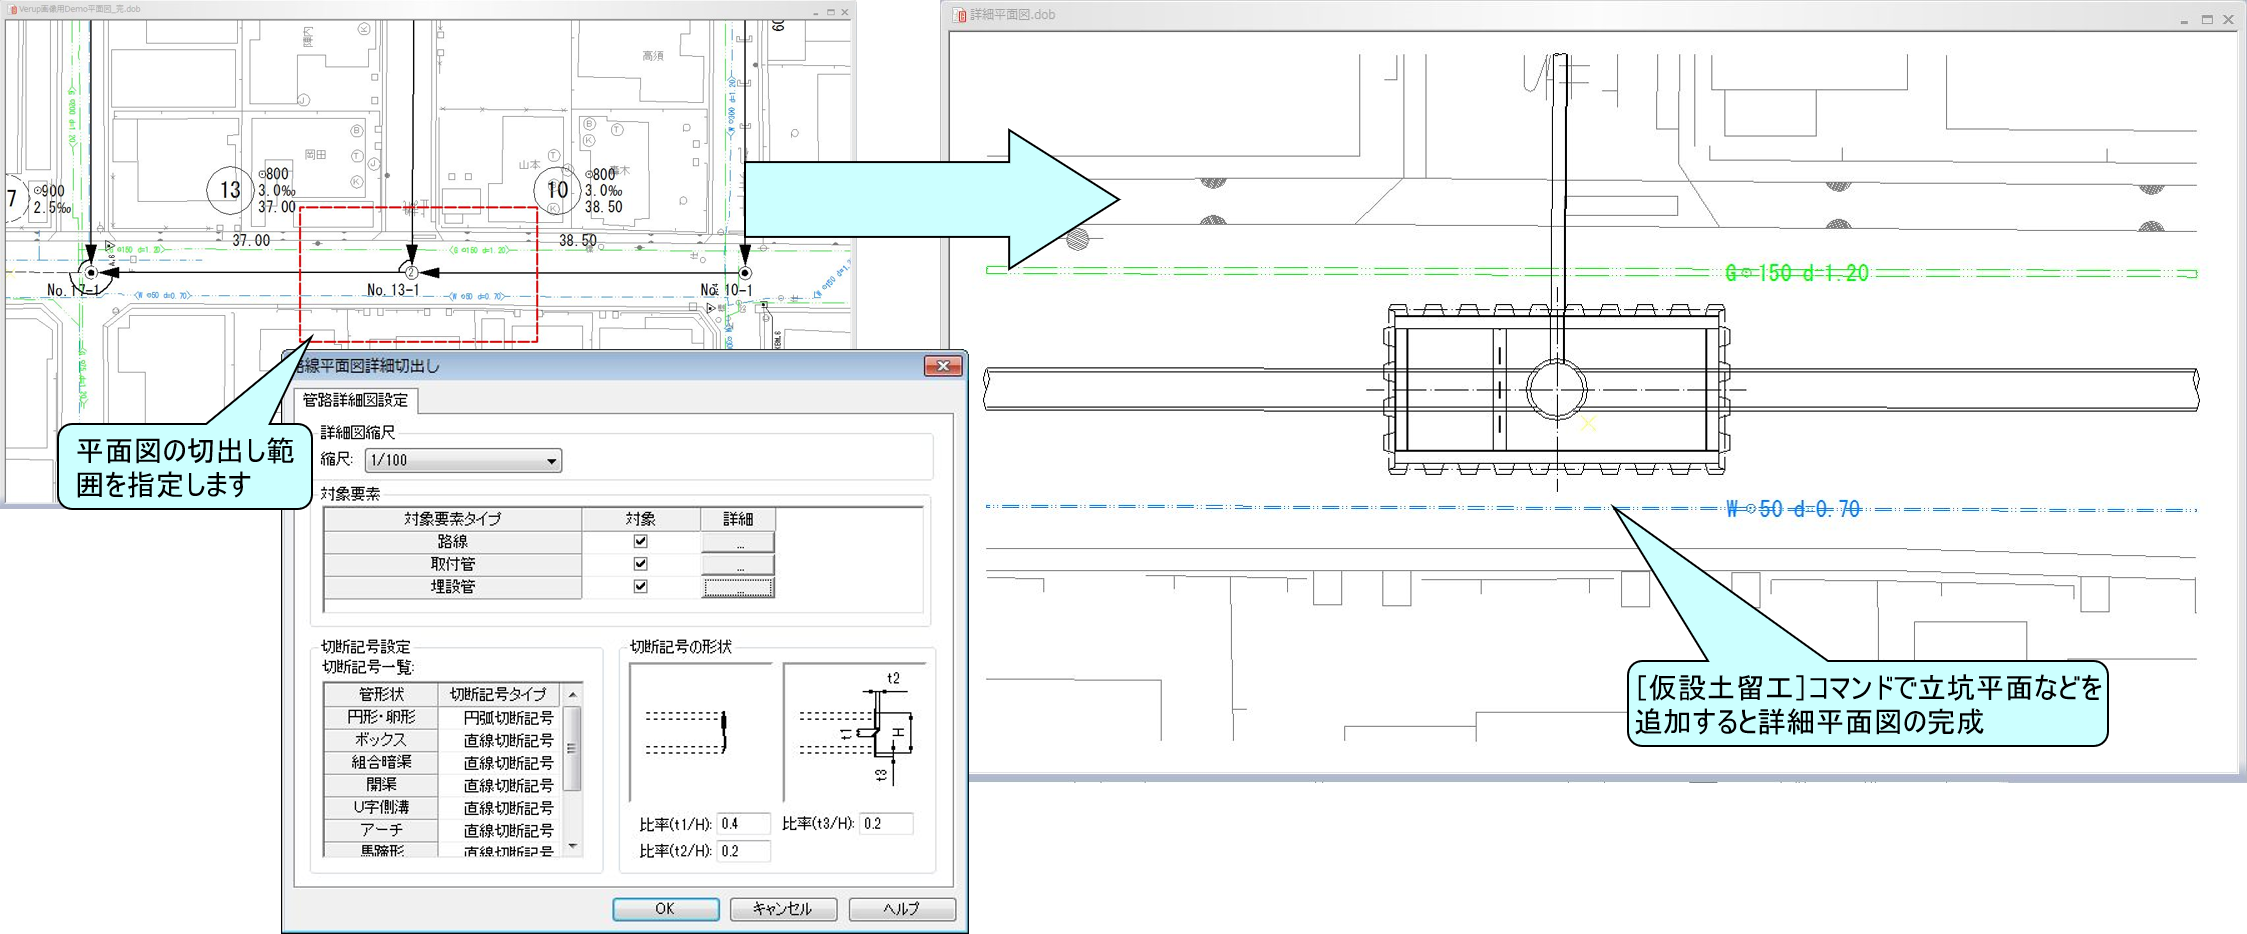Close the 路線平面図詳細切出し dialog with red X
Screen dimensions: 2247x934
942,366
